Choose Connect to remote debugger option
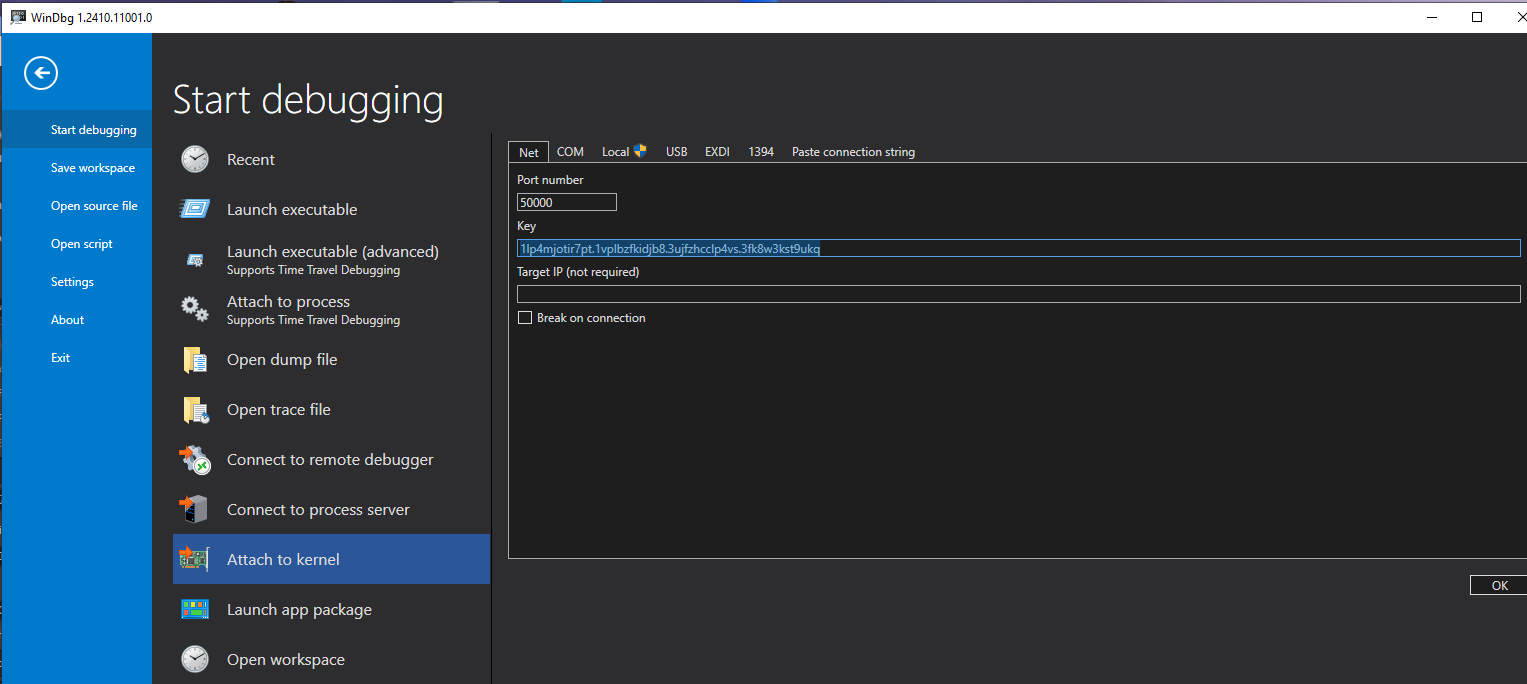This screenshot has height=684, width=1527. click(x=331, y=459)
